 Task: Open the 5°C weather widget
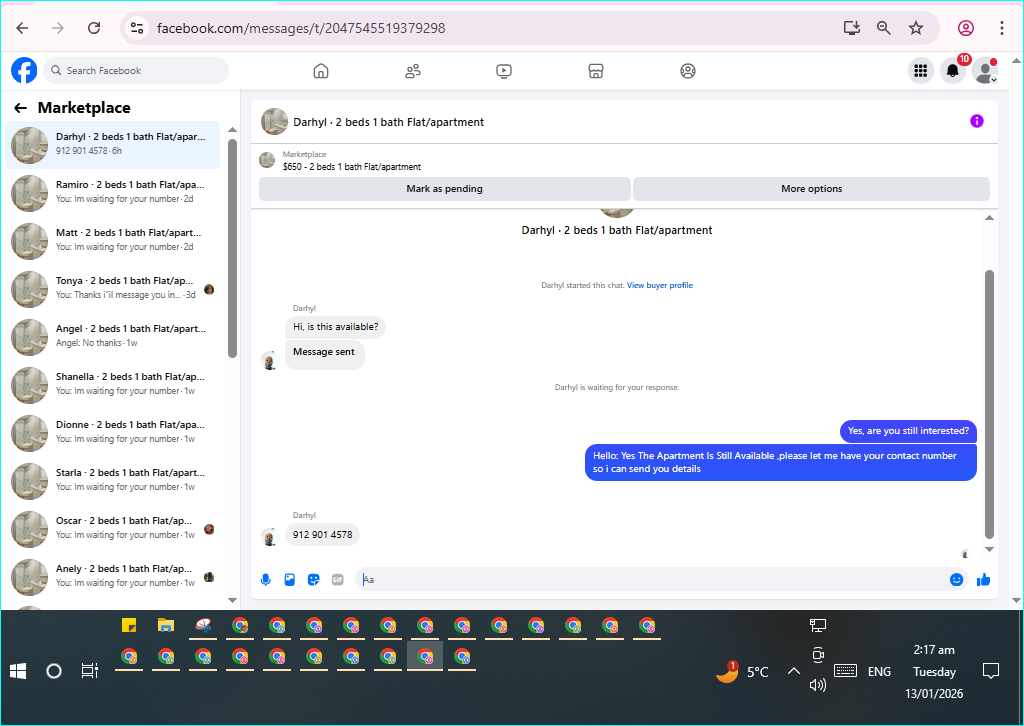tap(743, 671)
